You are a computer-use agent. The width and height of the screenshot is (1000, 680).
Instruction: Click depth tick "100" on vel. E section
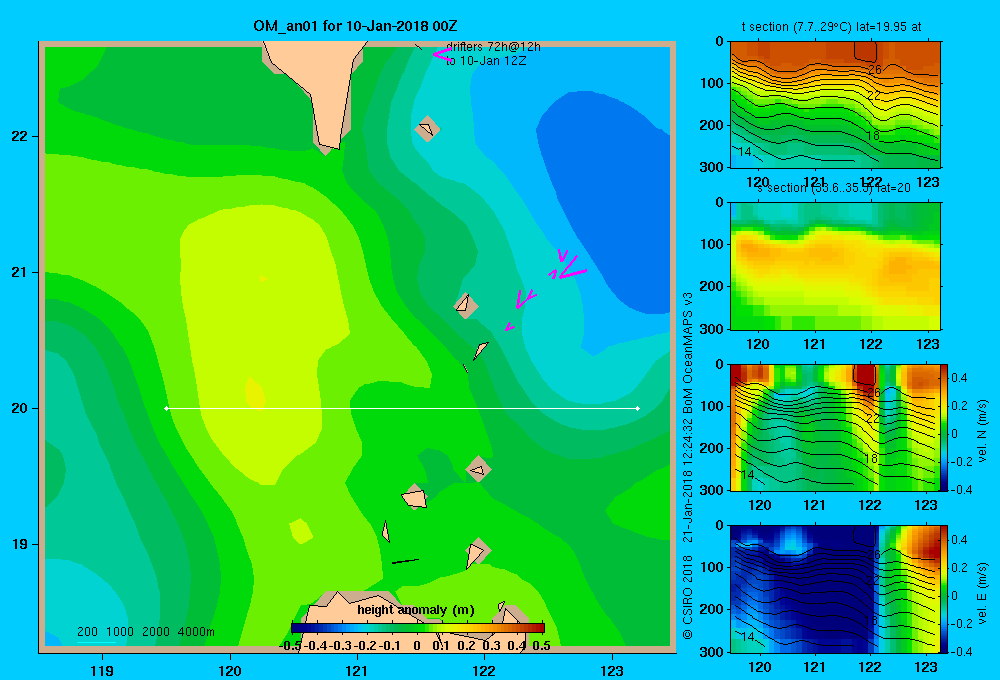tap(711, 567)
